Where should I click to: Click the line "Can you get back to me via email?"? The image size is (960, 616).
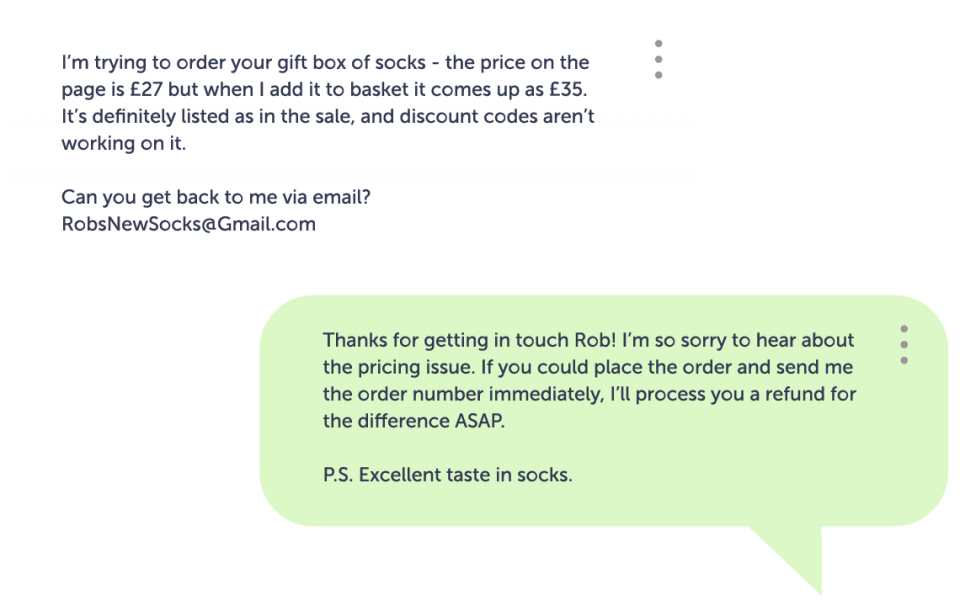(x=216, y=197)
